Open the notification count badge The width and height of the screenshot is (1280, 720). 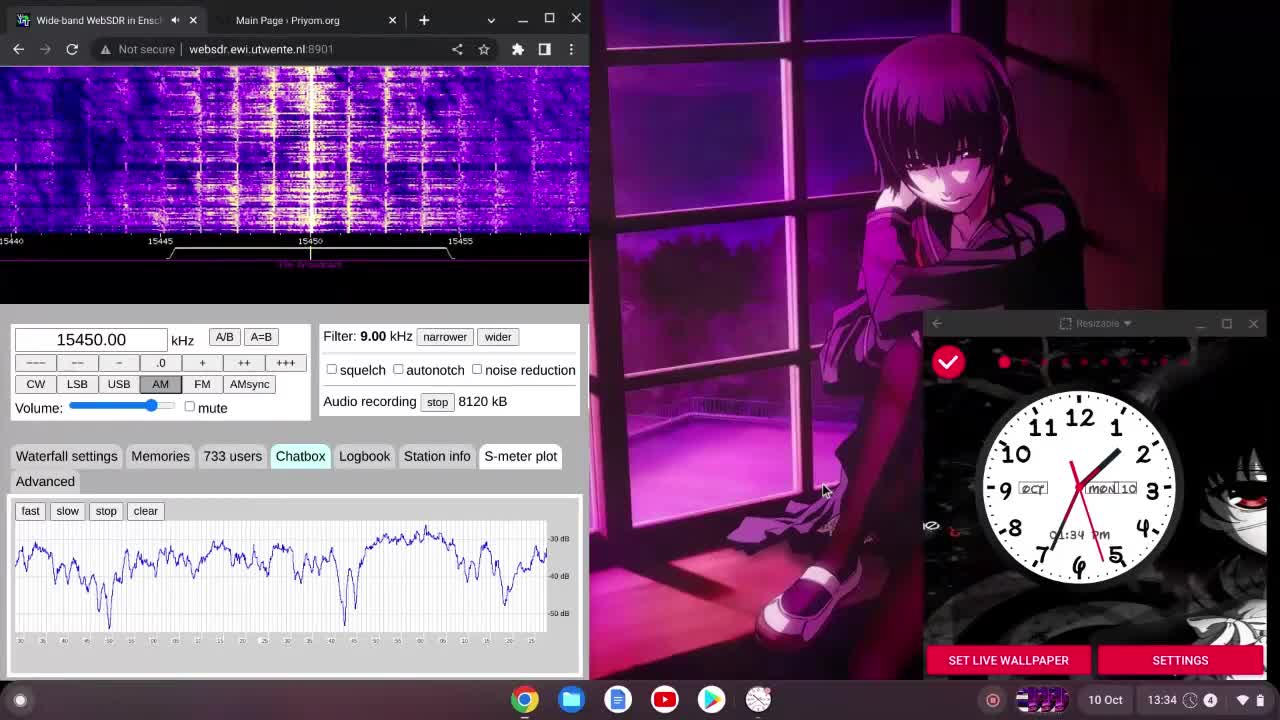click(x=1210, y=700)
